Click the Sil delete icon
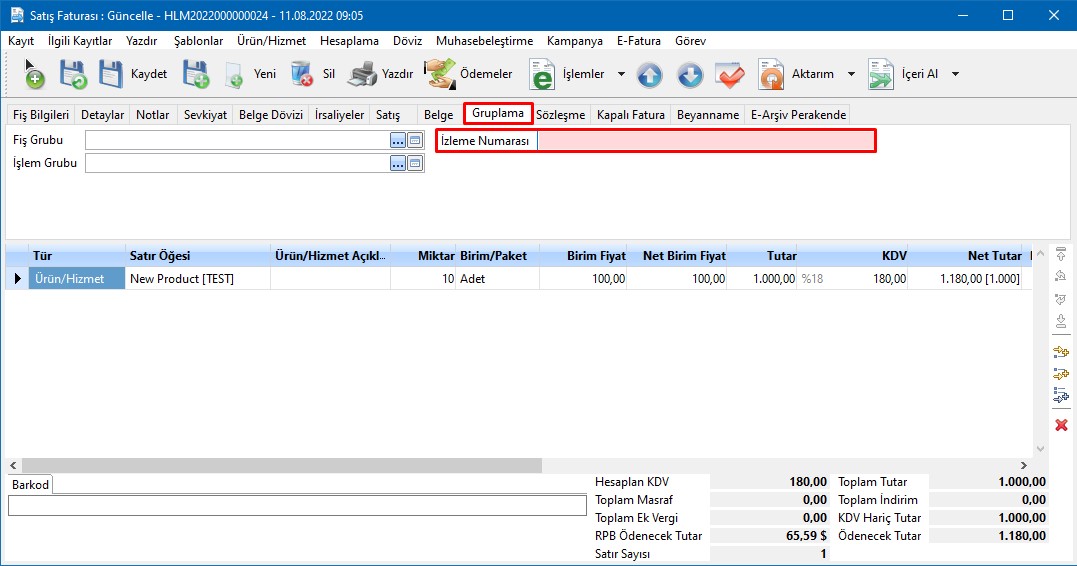Screen dimensions: 1077x566 (302, 74)
